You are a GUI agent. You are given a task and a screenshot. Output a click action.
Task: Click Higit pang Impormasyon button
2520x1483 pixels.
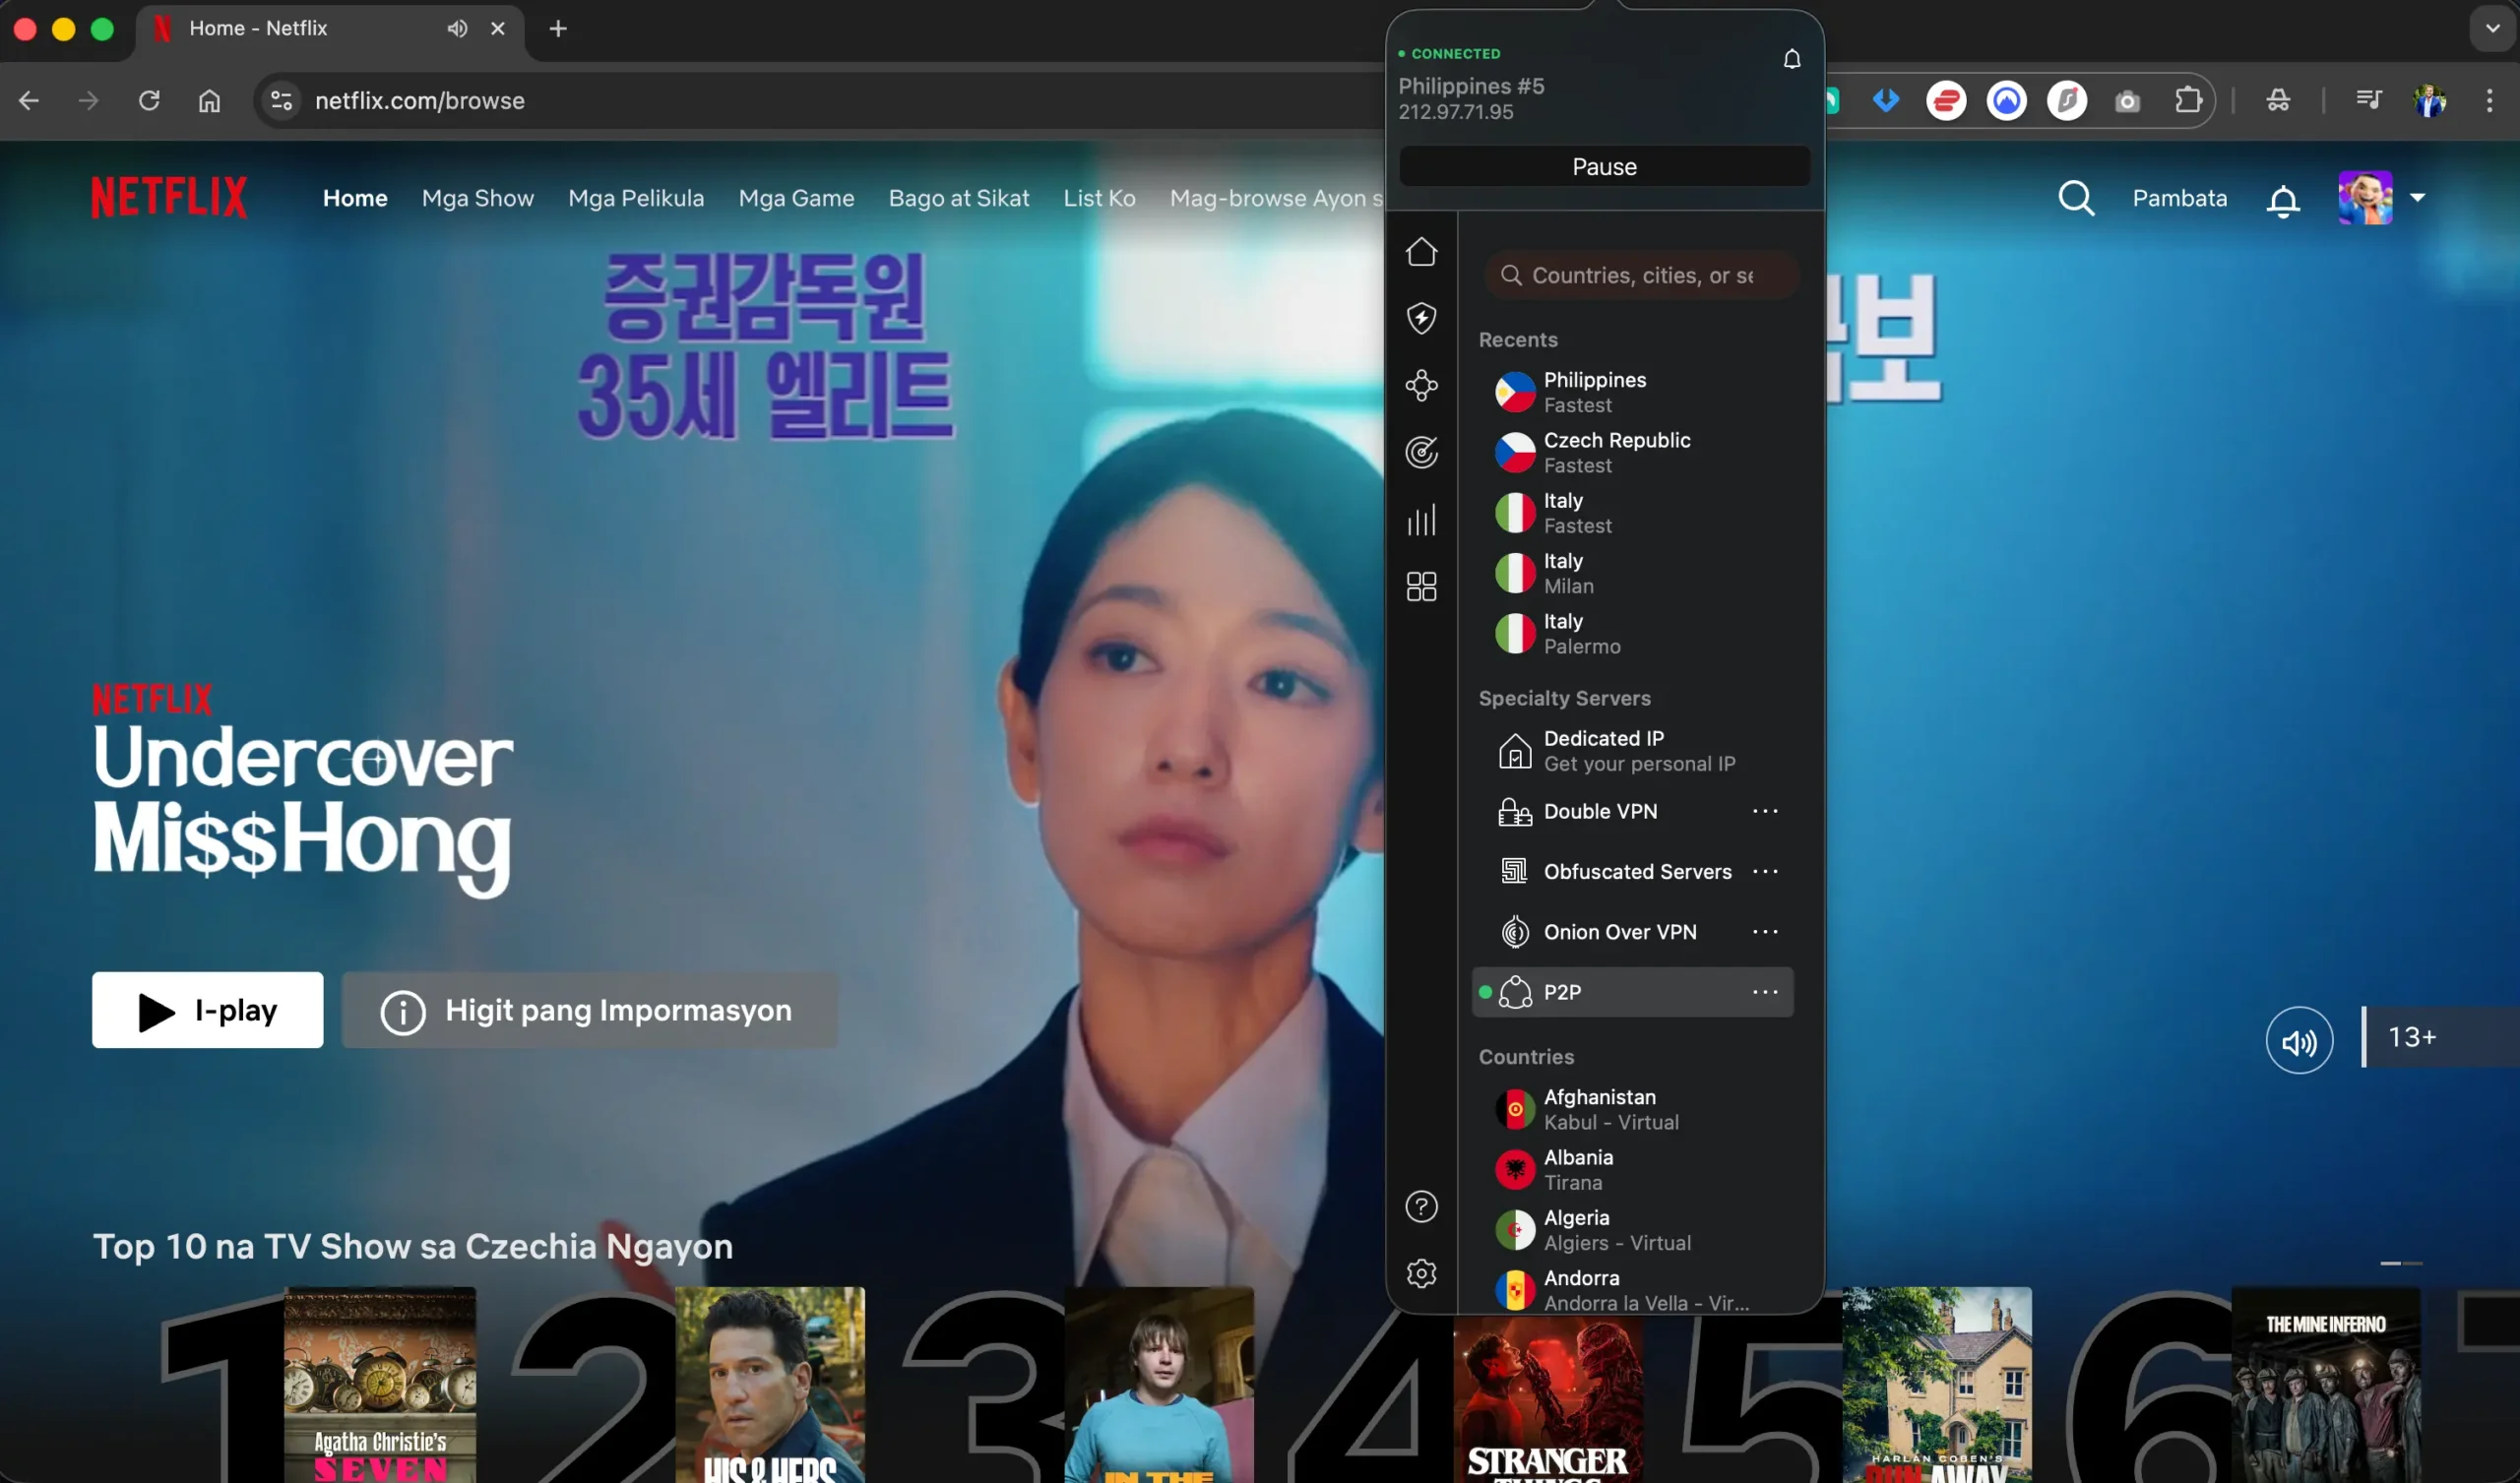coord(590,1010)
